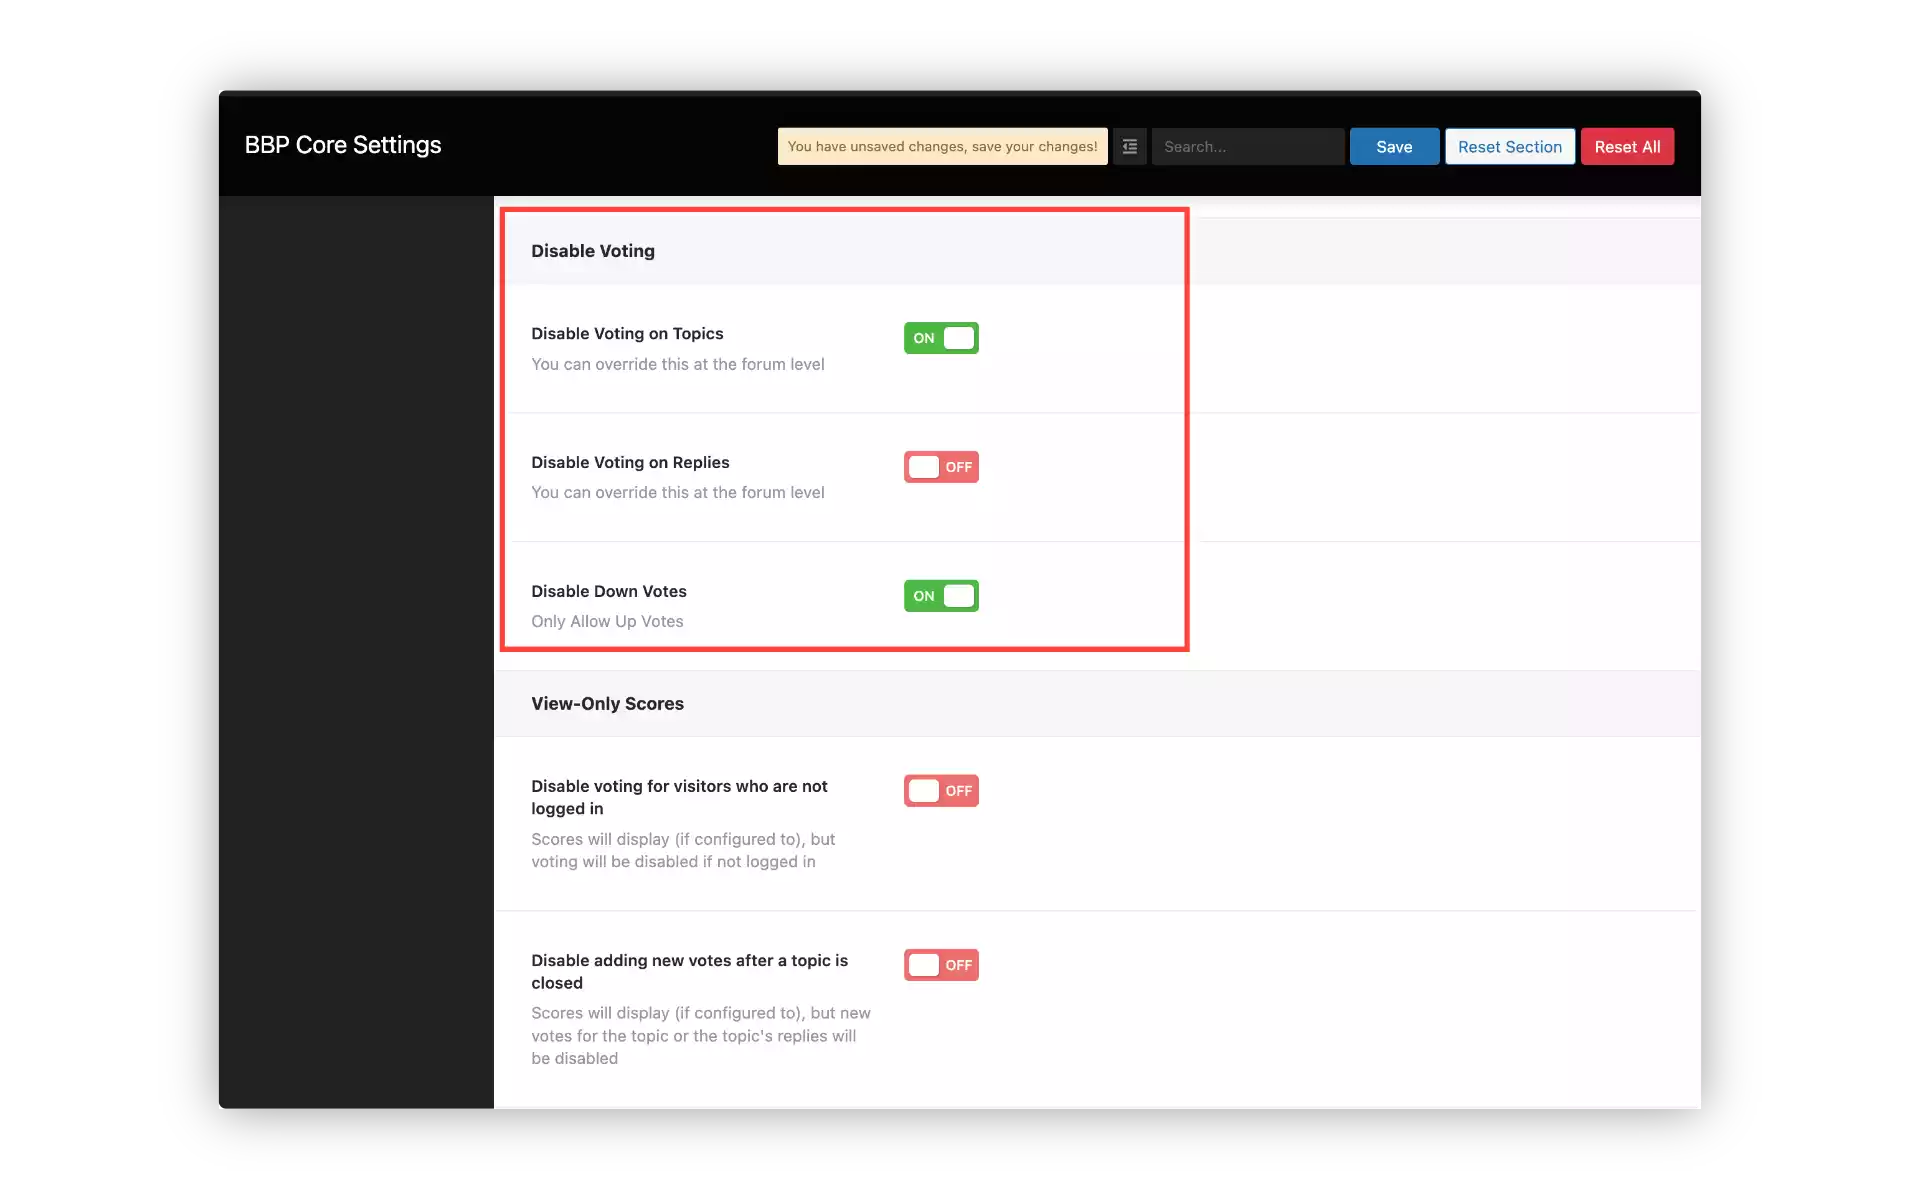Click the Reset All button
The image size is (1920, 1200).
pos(1626,147)
